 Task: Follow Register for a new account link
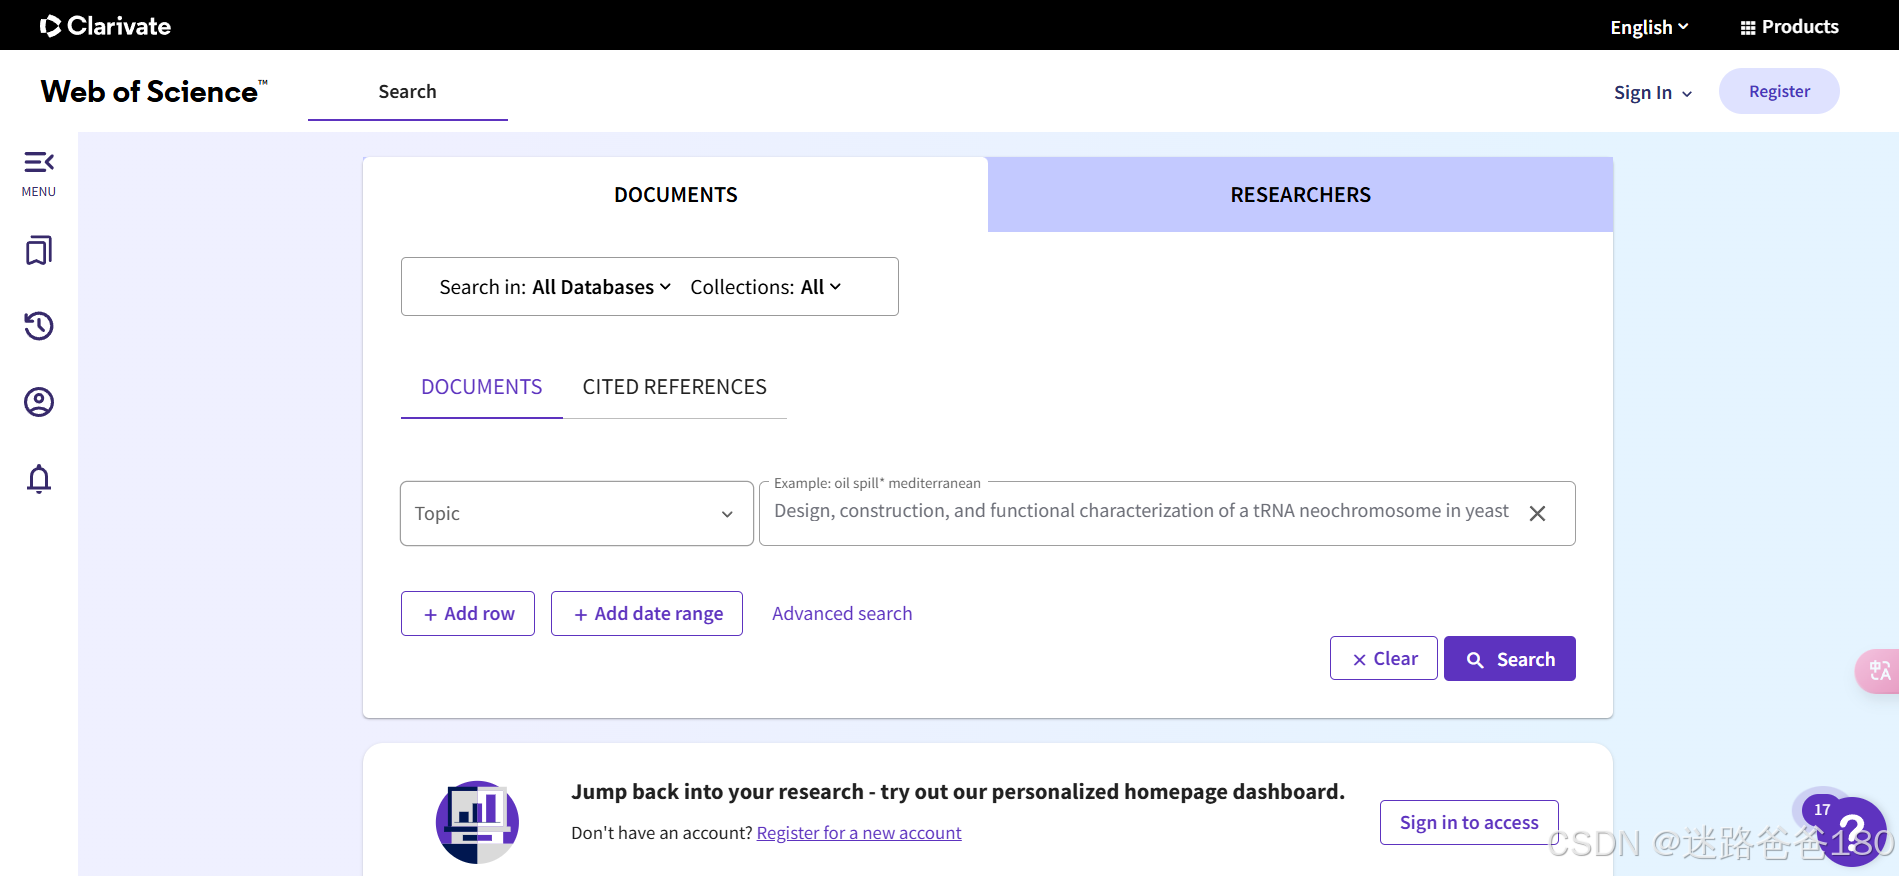859,833
